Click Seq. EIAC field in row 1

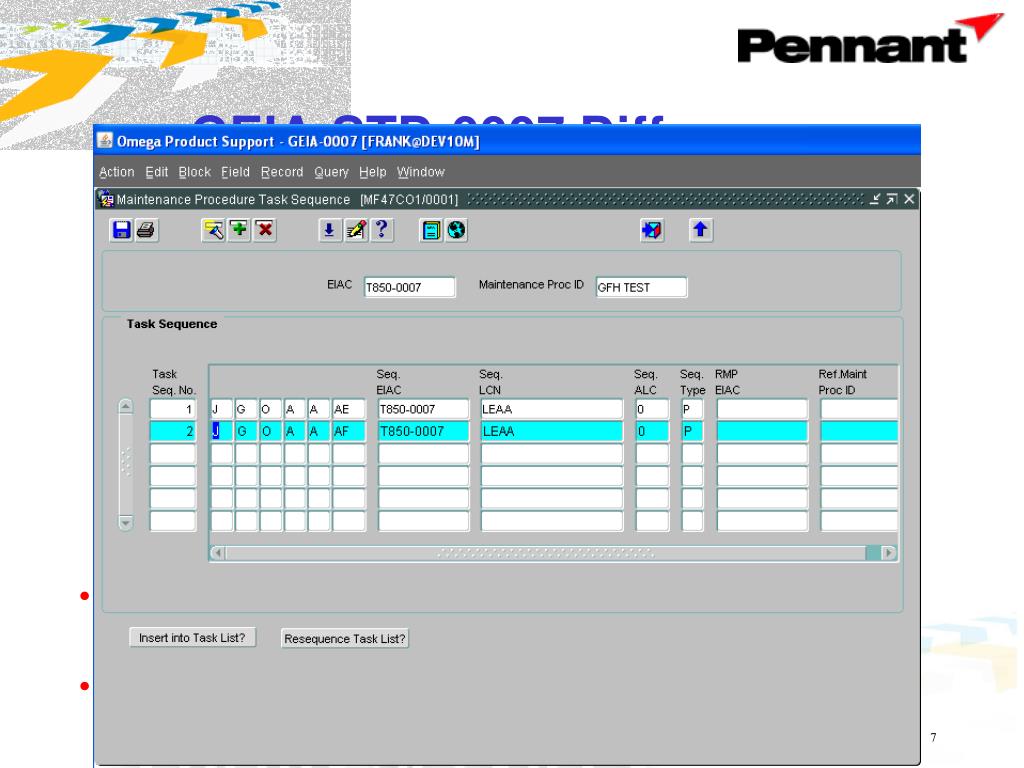coord(423,409)
